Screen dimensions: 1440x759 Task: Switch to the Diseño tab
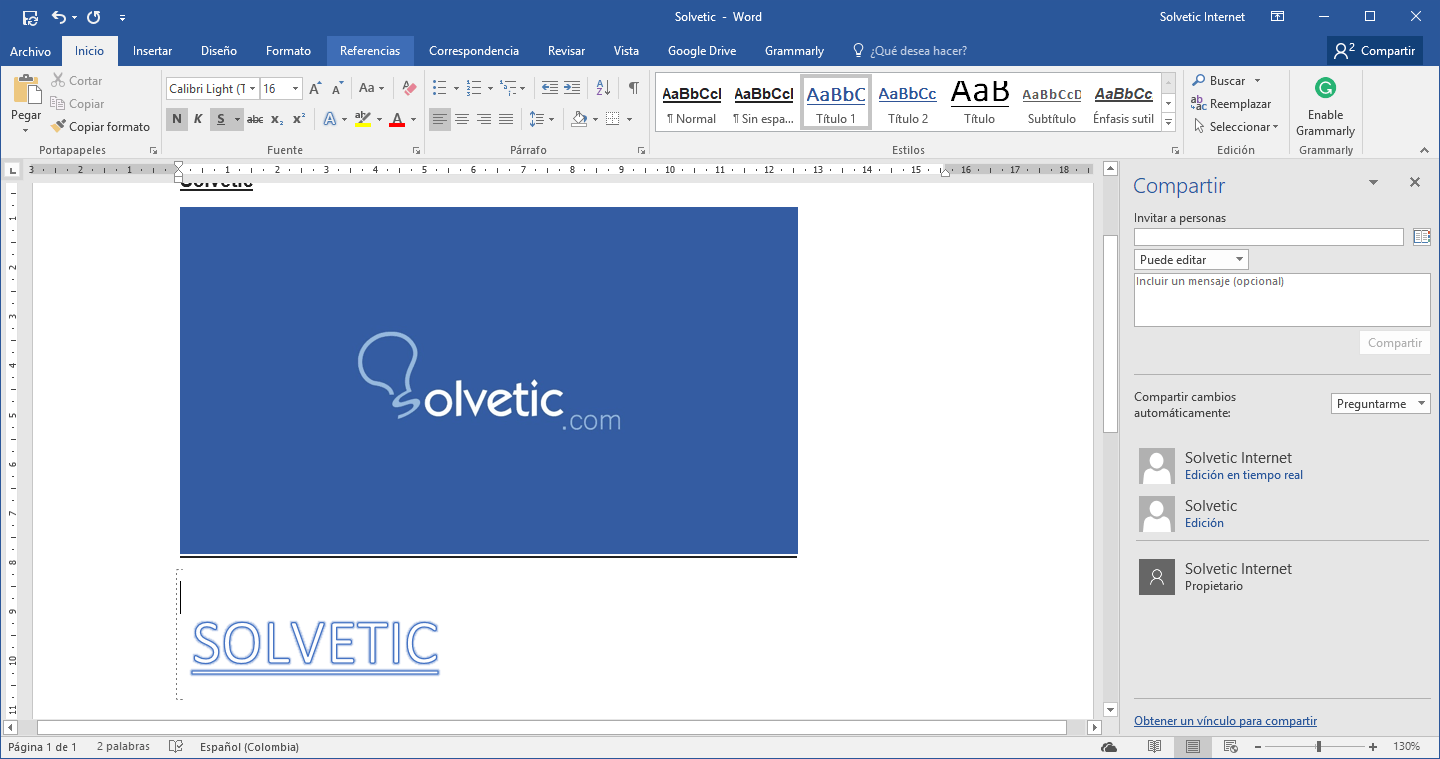pos(218,51)
